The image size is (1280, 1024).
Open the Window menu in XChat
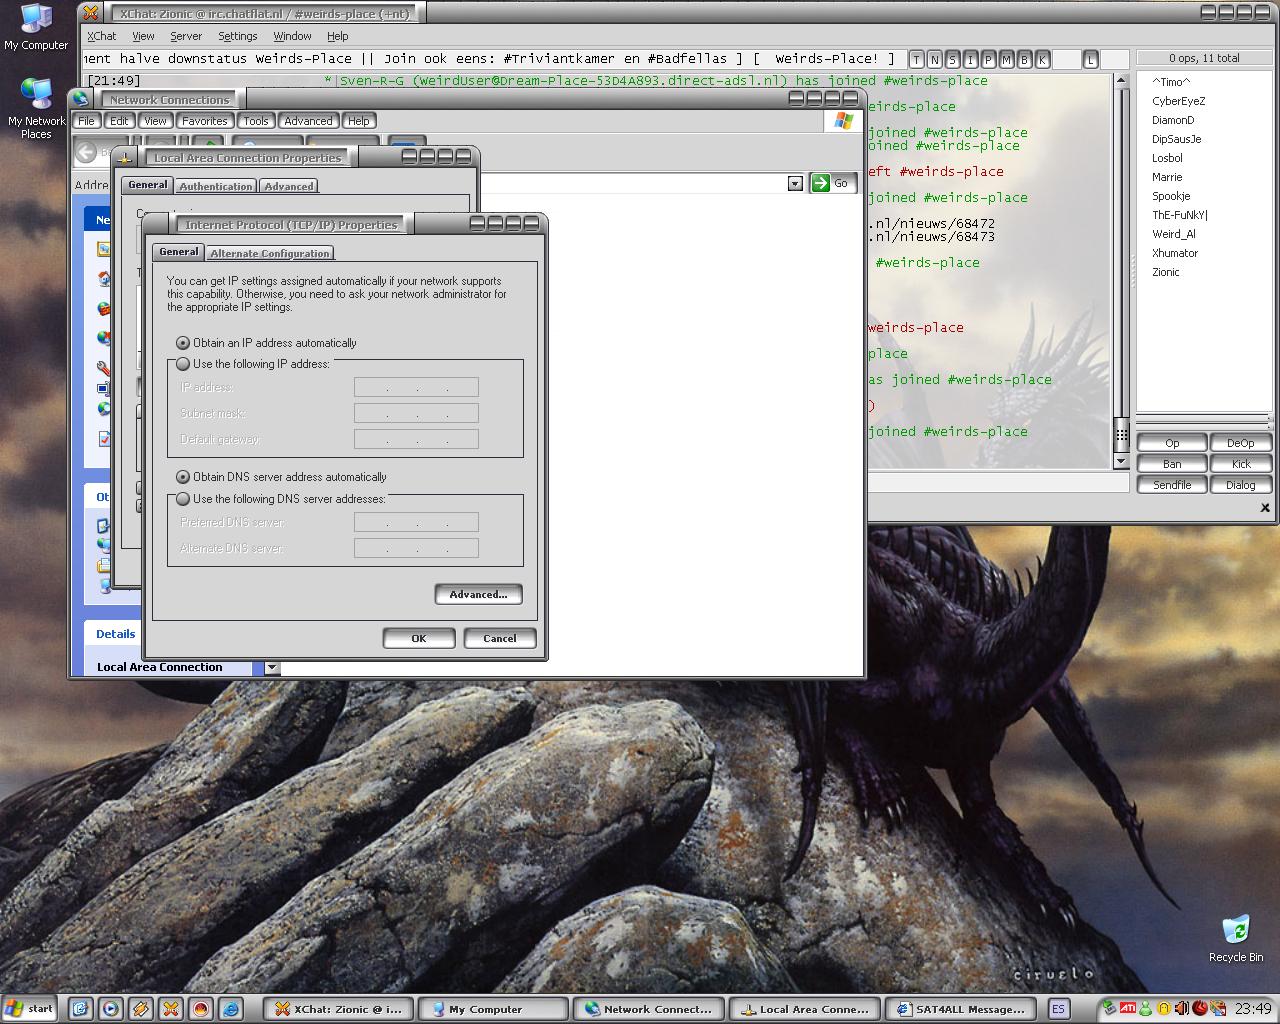(293, 36)
